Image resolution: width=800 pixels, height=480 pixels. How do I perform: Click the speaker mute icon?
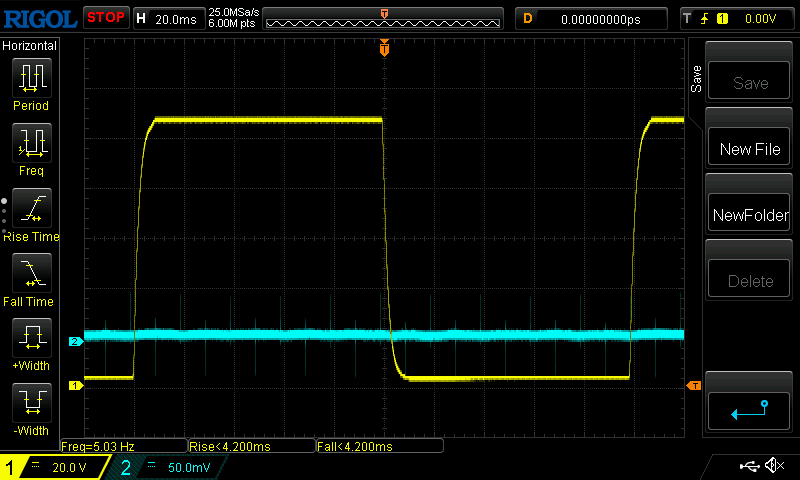773,466
